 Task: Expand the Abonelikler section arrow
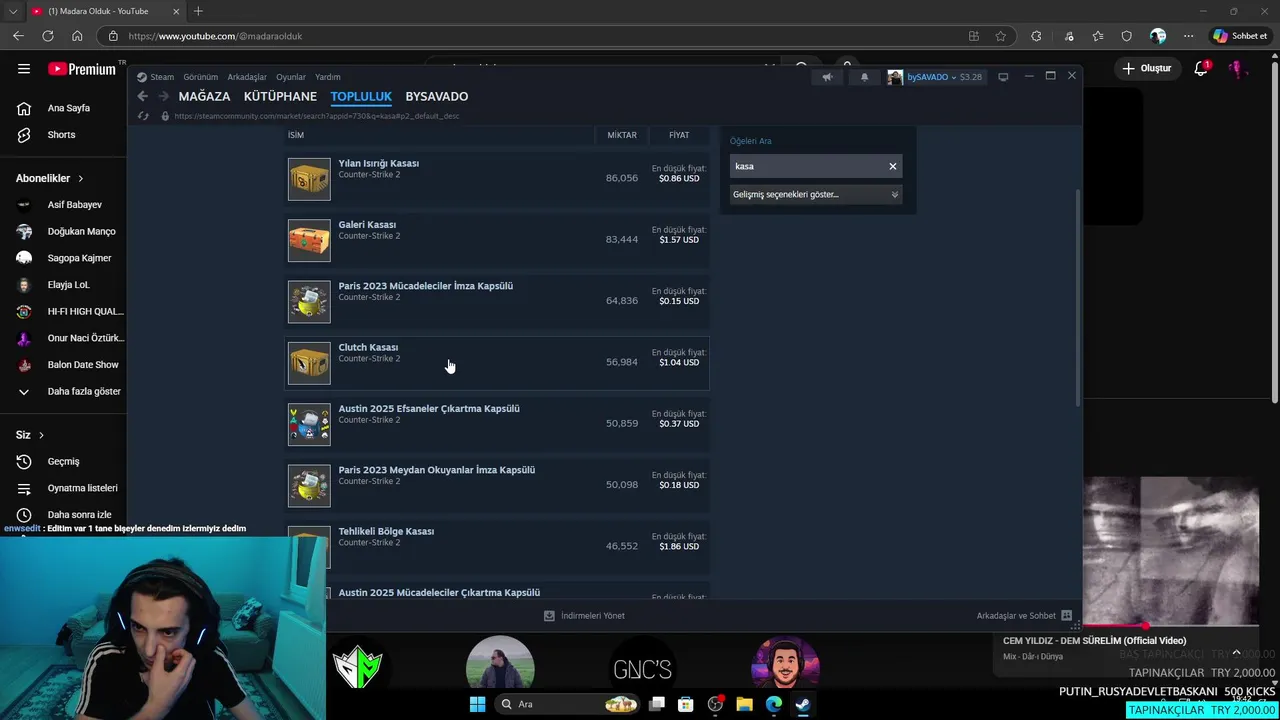(x=81, y=178)
